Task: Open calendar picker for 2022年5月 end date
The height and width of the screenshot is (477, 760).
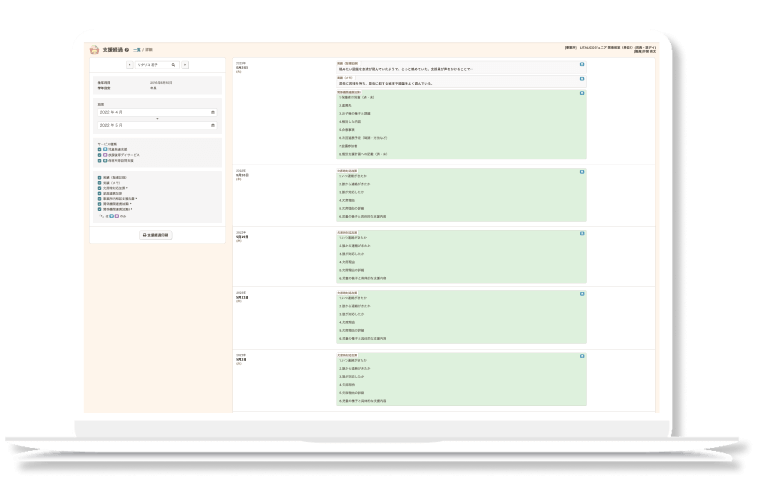Action: (212, 125)
